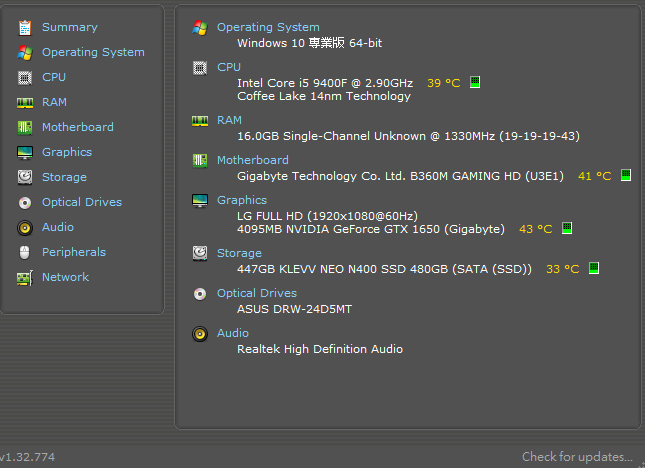
Task: Click LG FULL HD monitor text
Action: click(327, 216)
